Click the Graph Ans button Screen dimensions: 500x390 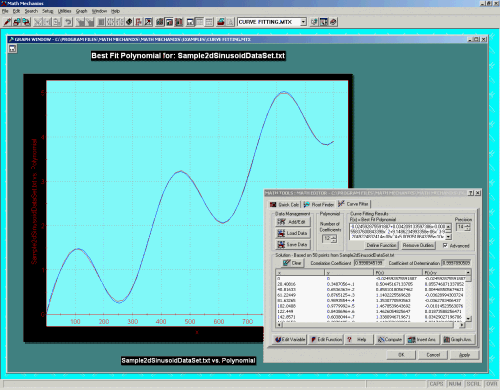point(457,339)
